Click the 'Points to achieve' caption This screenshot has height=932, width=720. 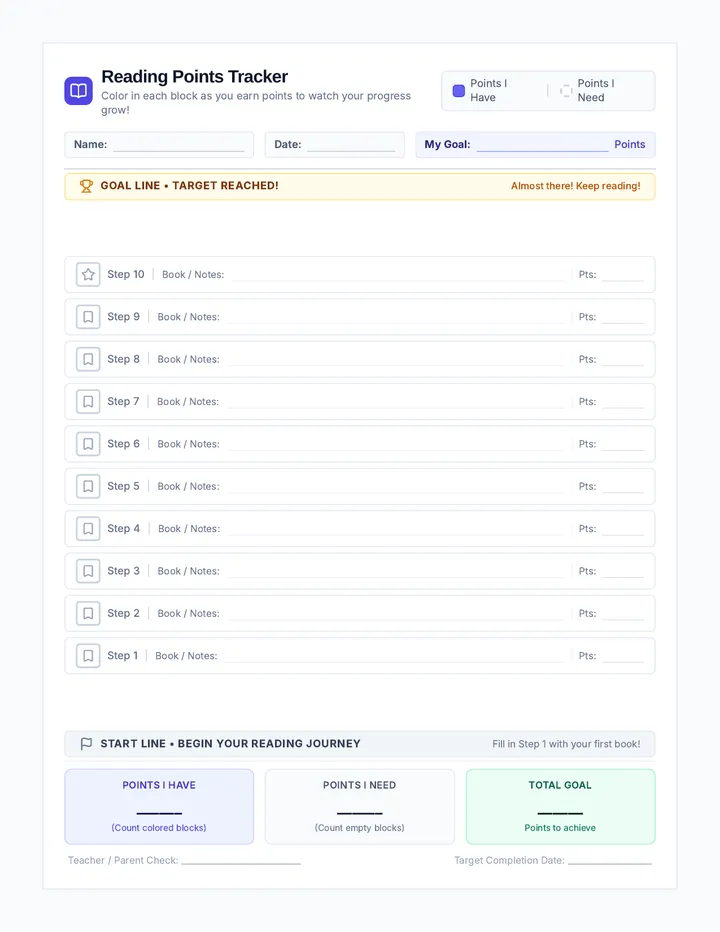click(x=560, y=828)
